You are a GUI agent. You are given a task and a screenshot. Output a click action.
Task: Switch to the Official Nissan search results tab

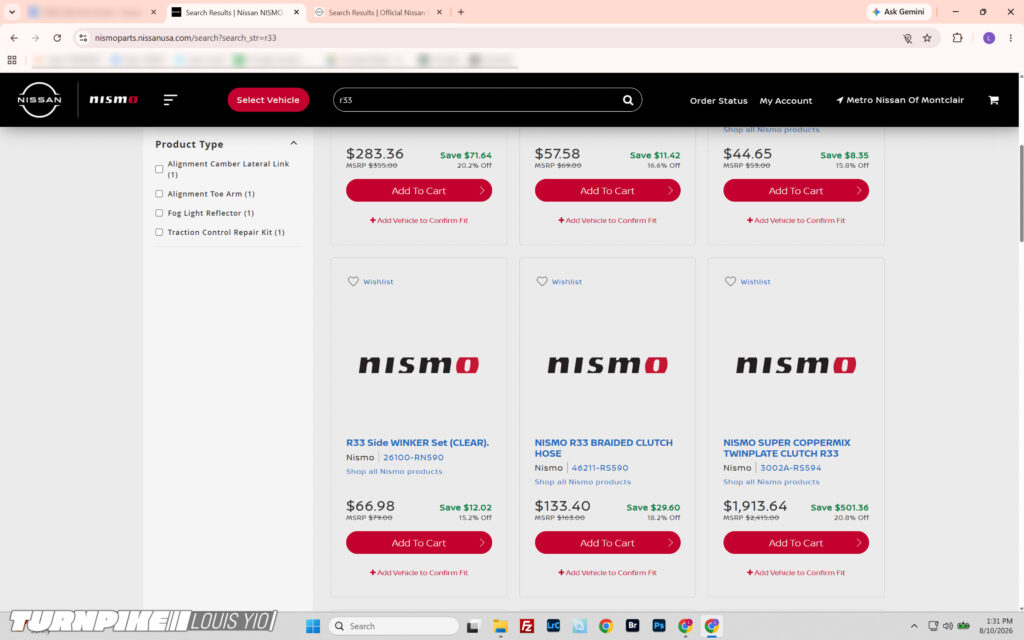[376, 12]
